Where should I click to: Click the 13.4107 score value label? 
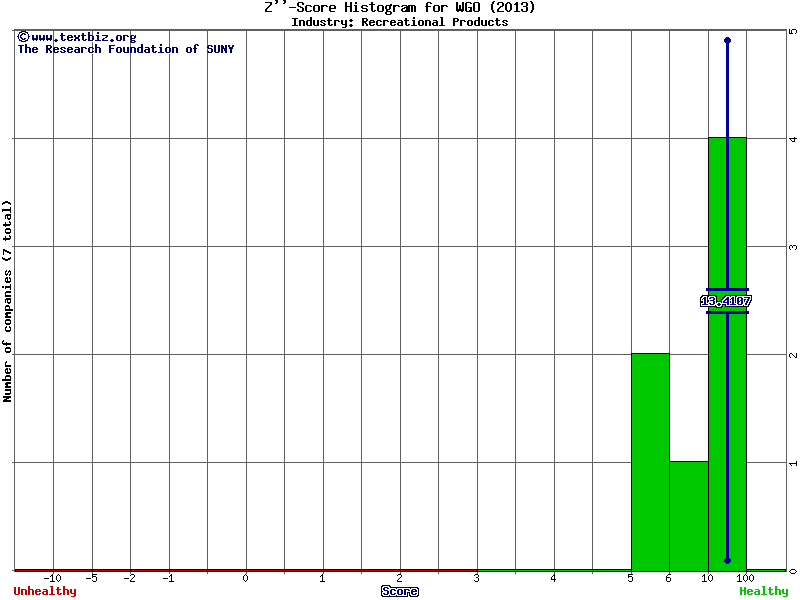click(725, 302)
